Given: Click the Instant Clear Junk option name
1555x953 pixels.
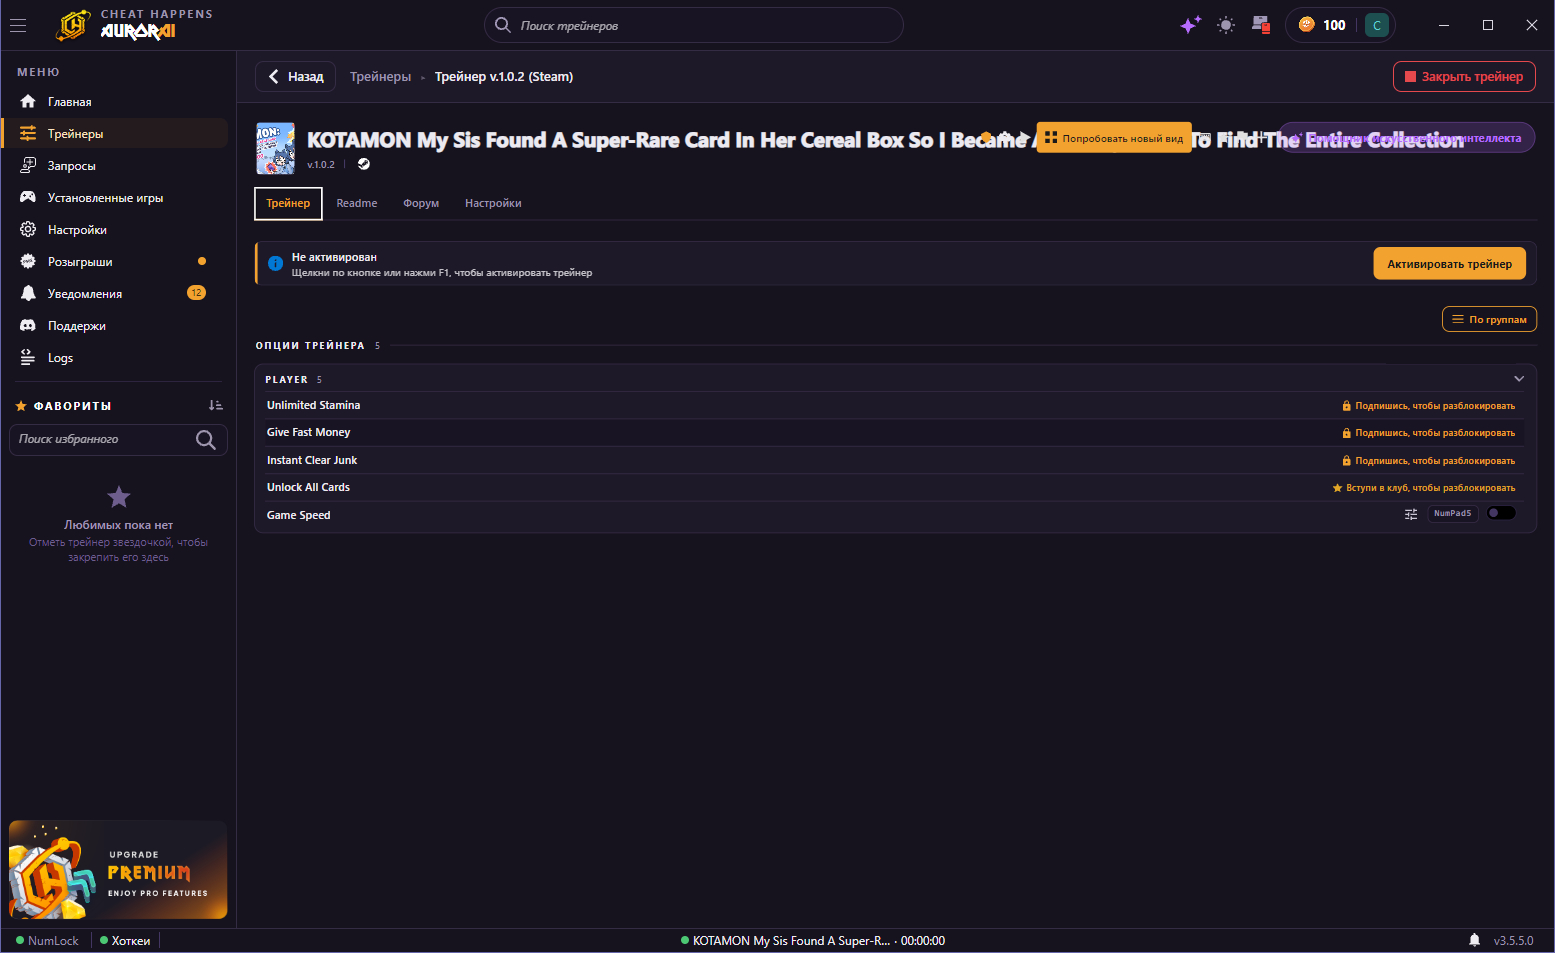Looking at the screenshot, I should tap(312, 460).
